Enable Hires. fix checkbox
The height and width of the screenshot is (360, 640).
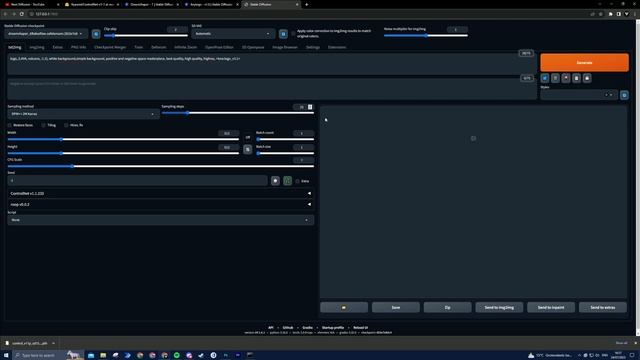coord(66,125)
